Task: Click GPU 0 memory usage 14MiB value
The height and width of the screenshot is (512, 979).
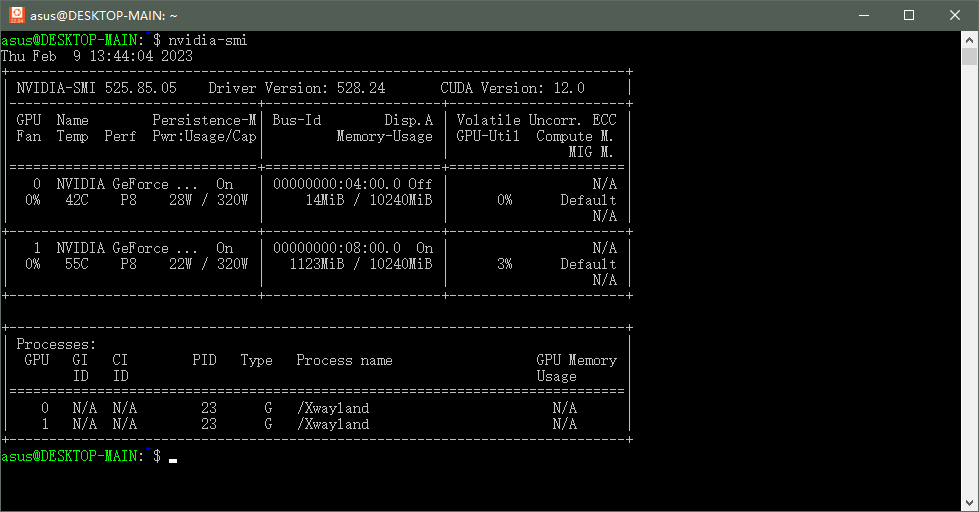Action: click(324, 200)
